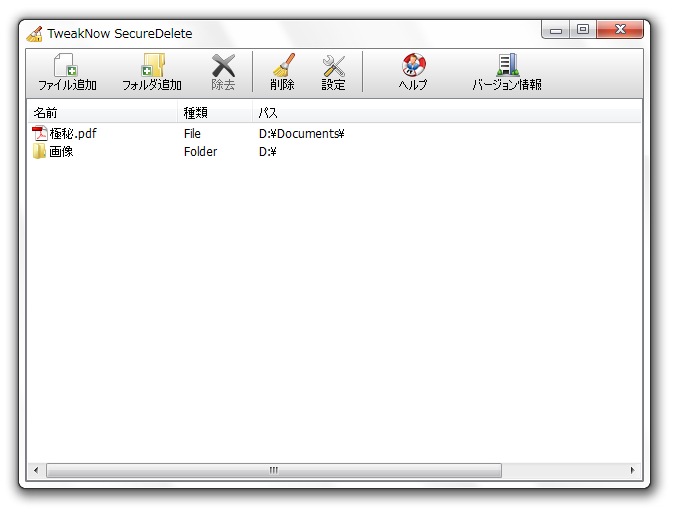Click the horizontal scrollbar left arrow
Screen dimensions: 673x511
coord(36,470)
